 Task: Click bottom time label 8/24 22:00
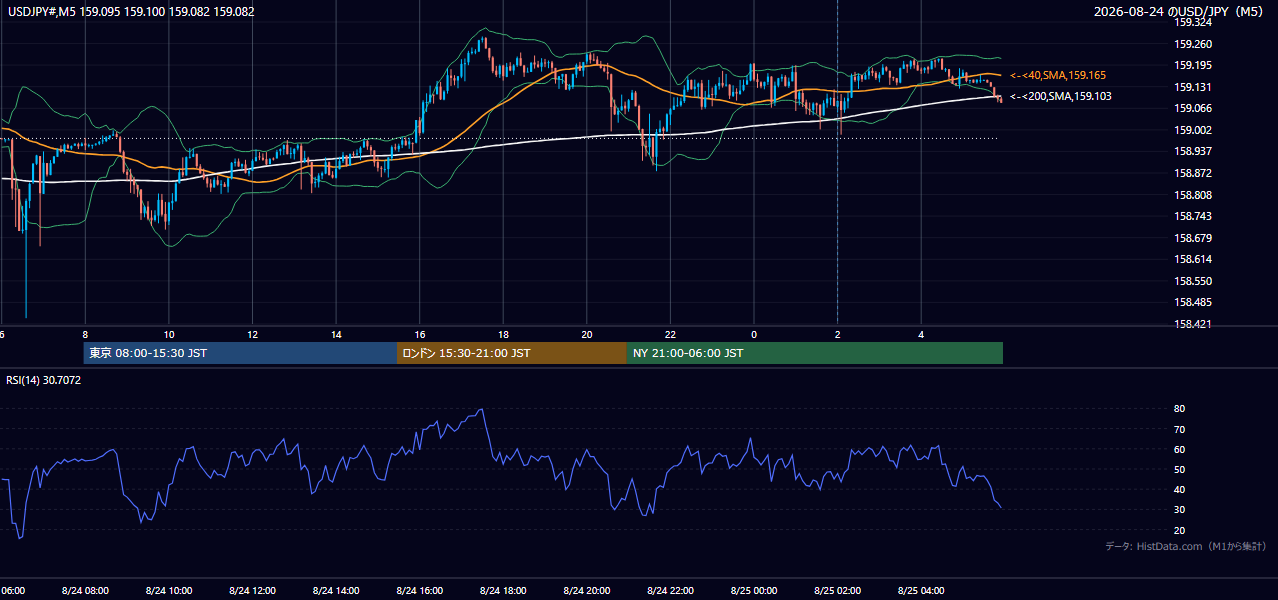pos(670,591)
